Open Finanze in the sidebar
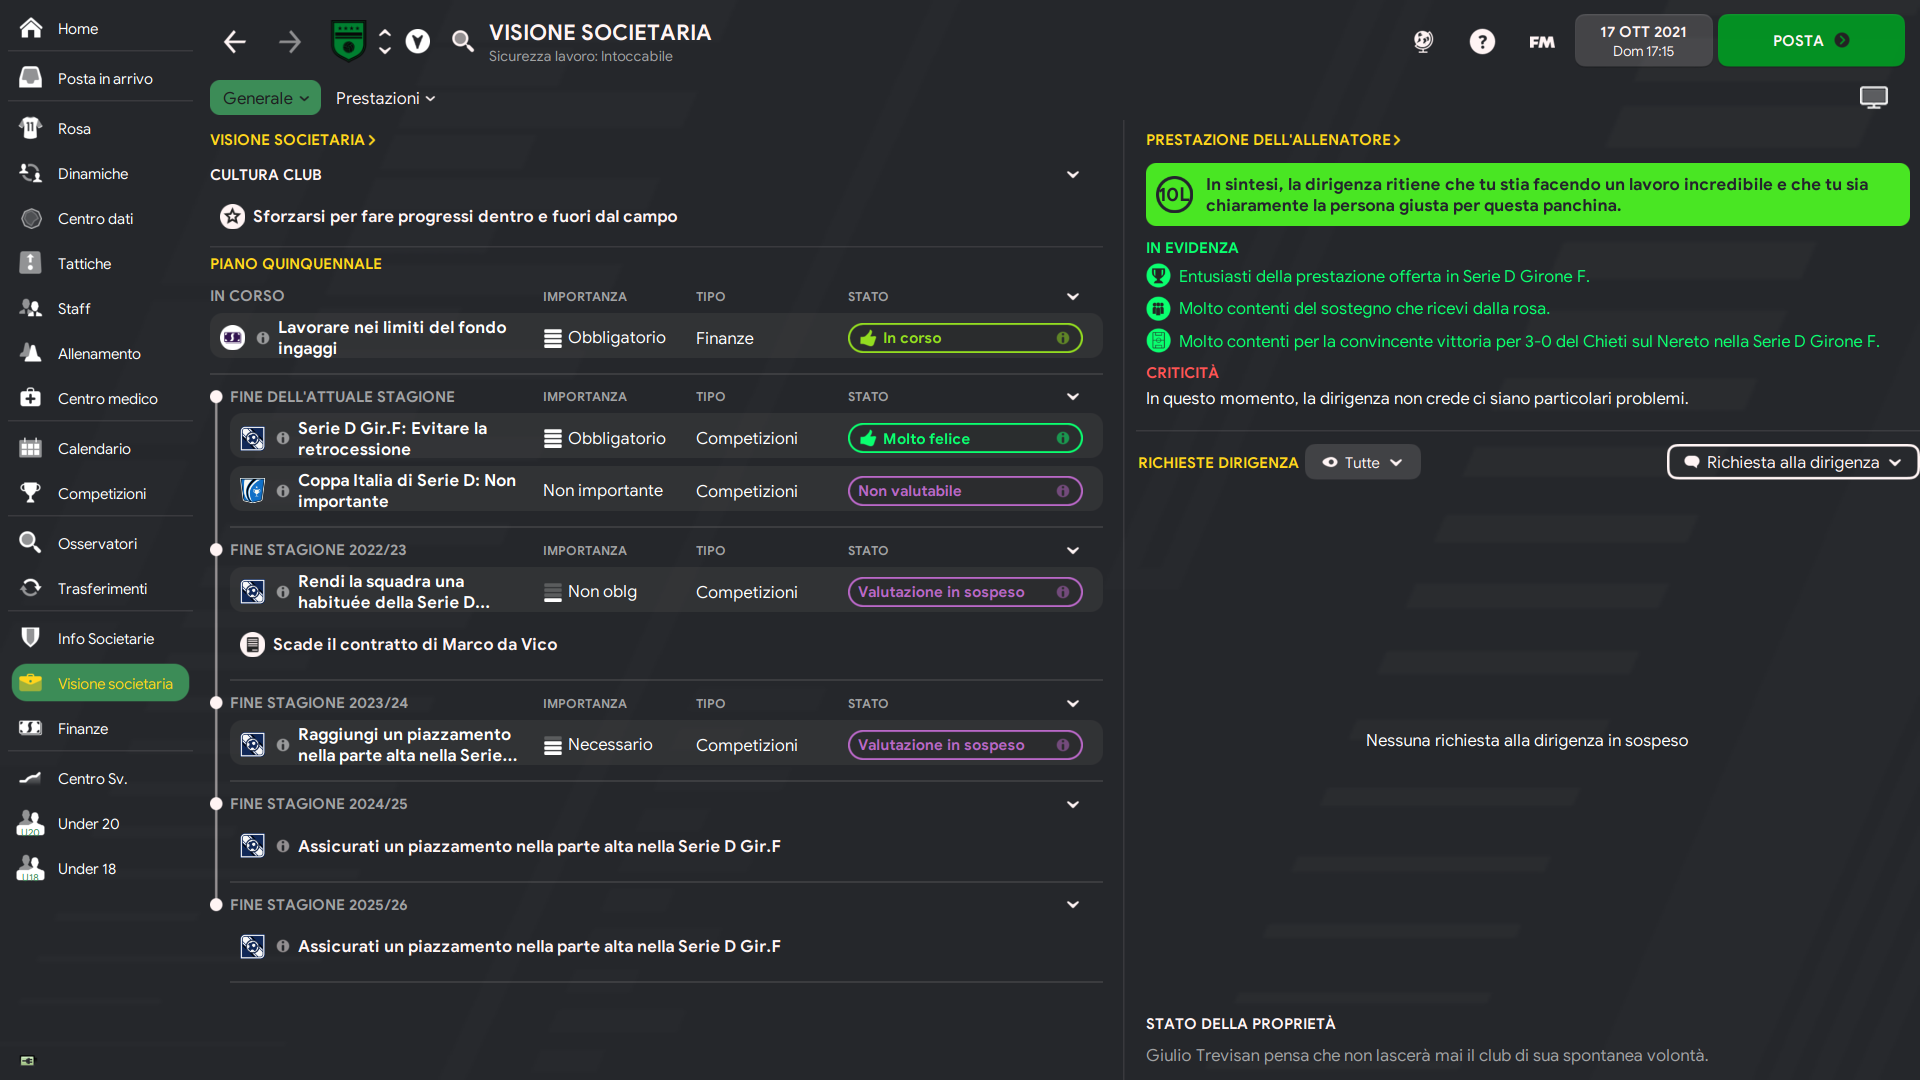The width and height of the screenshot is (1920, 1080). (83, 729)
